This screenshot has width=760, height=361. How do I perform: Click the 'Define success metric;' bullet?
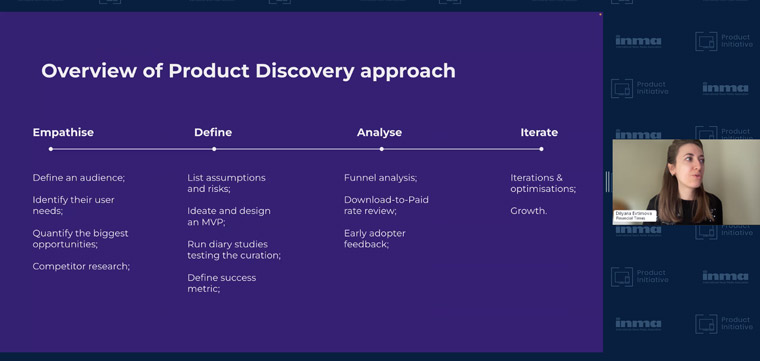click(x=222, y=283)
